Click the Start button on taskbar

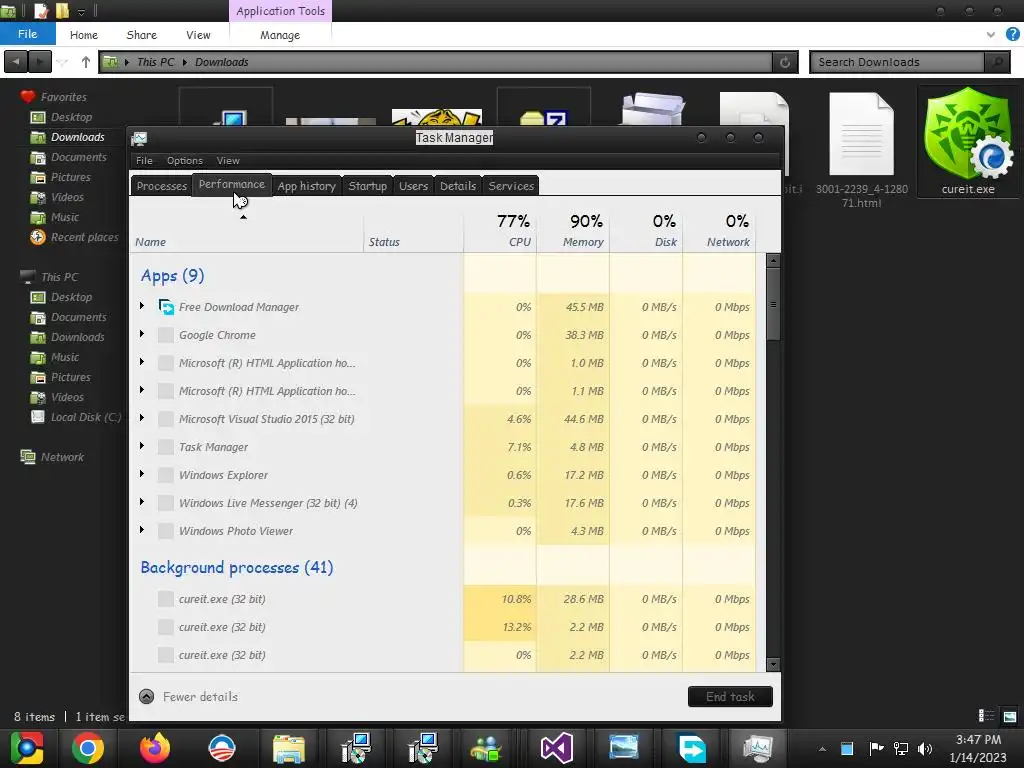click(x=27, y=748)
